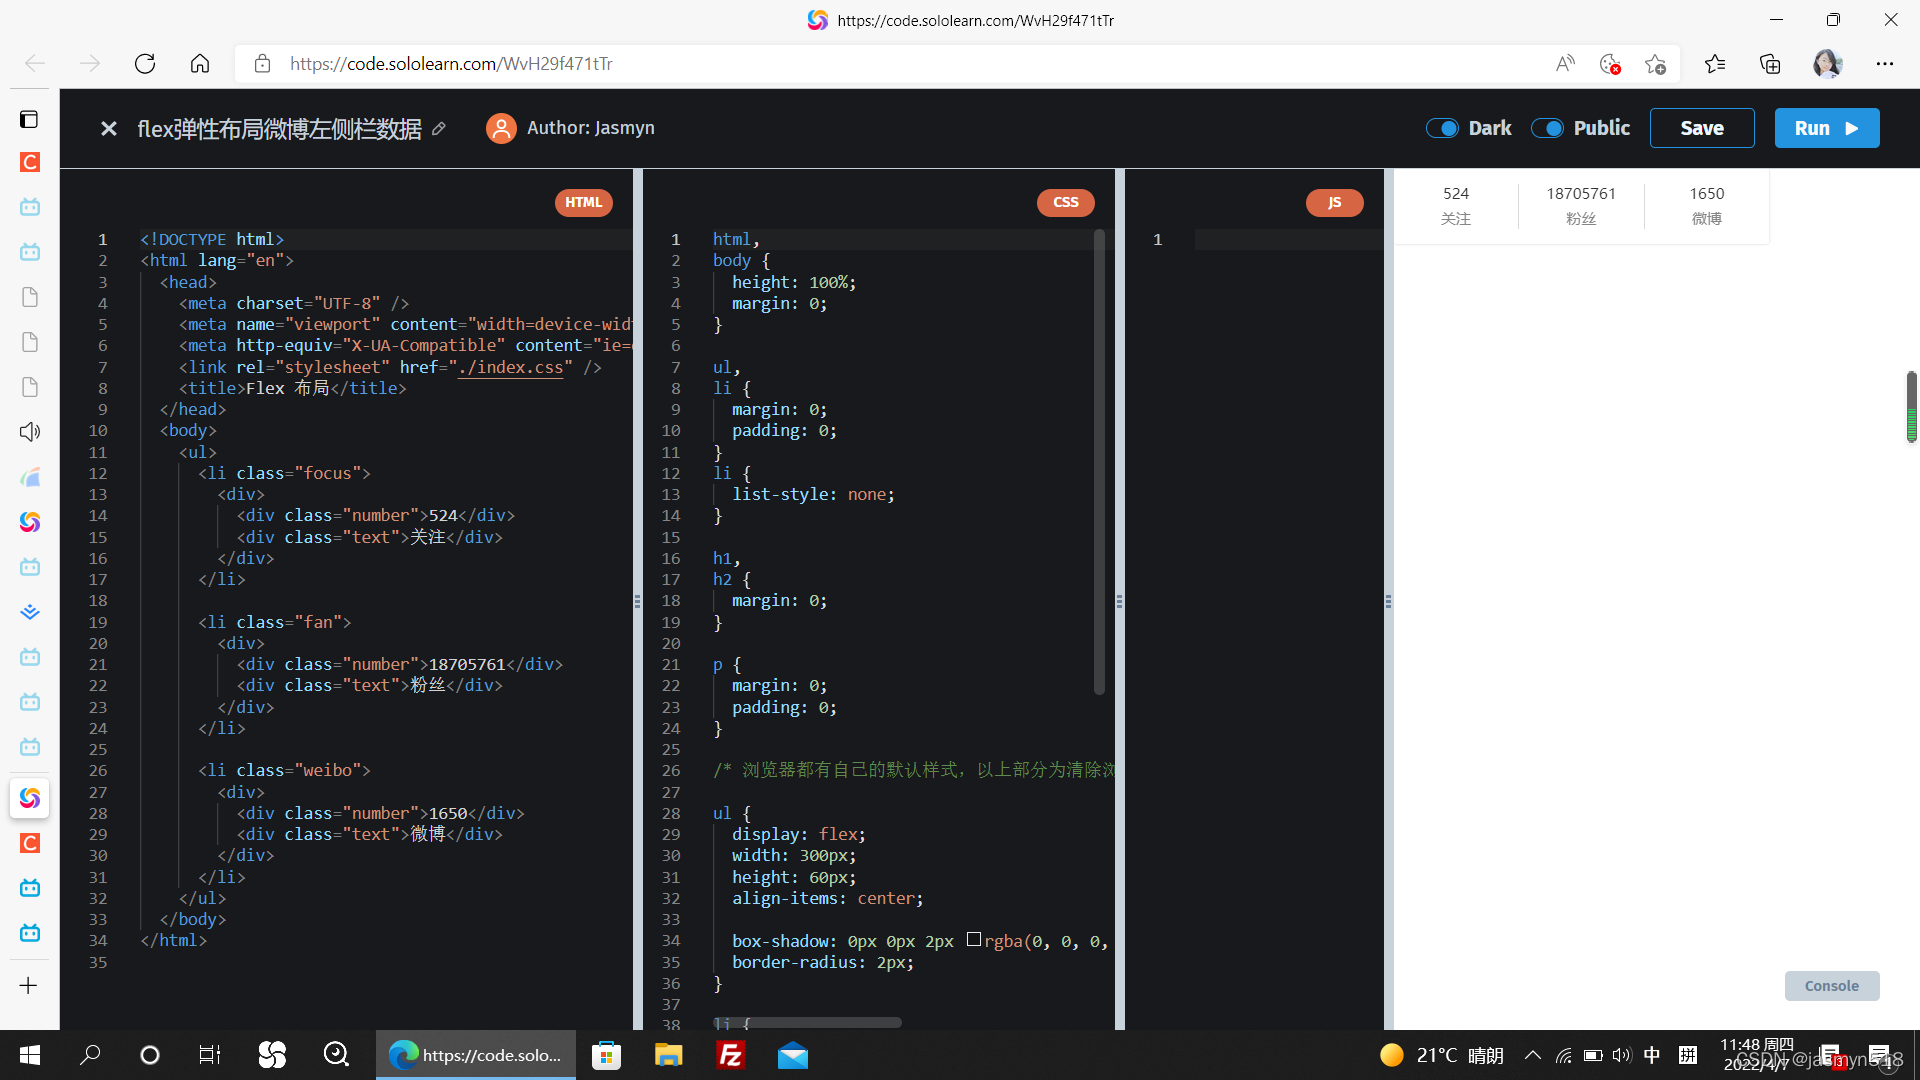Open browser Collections icon
1920x1080 pixels.
(x=1770, y=64)
